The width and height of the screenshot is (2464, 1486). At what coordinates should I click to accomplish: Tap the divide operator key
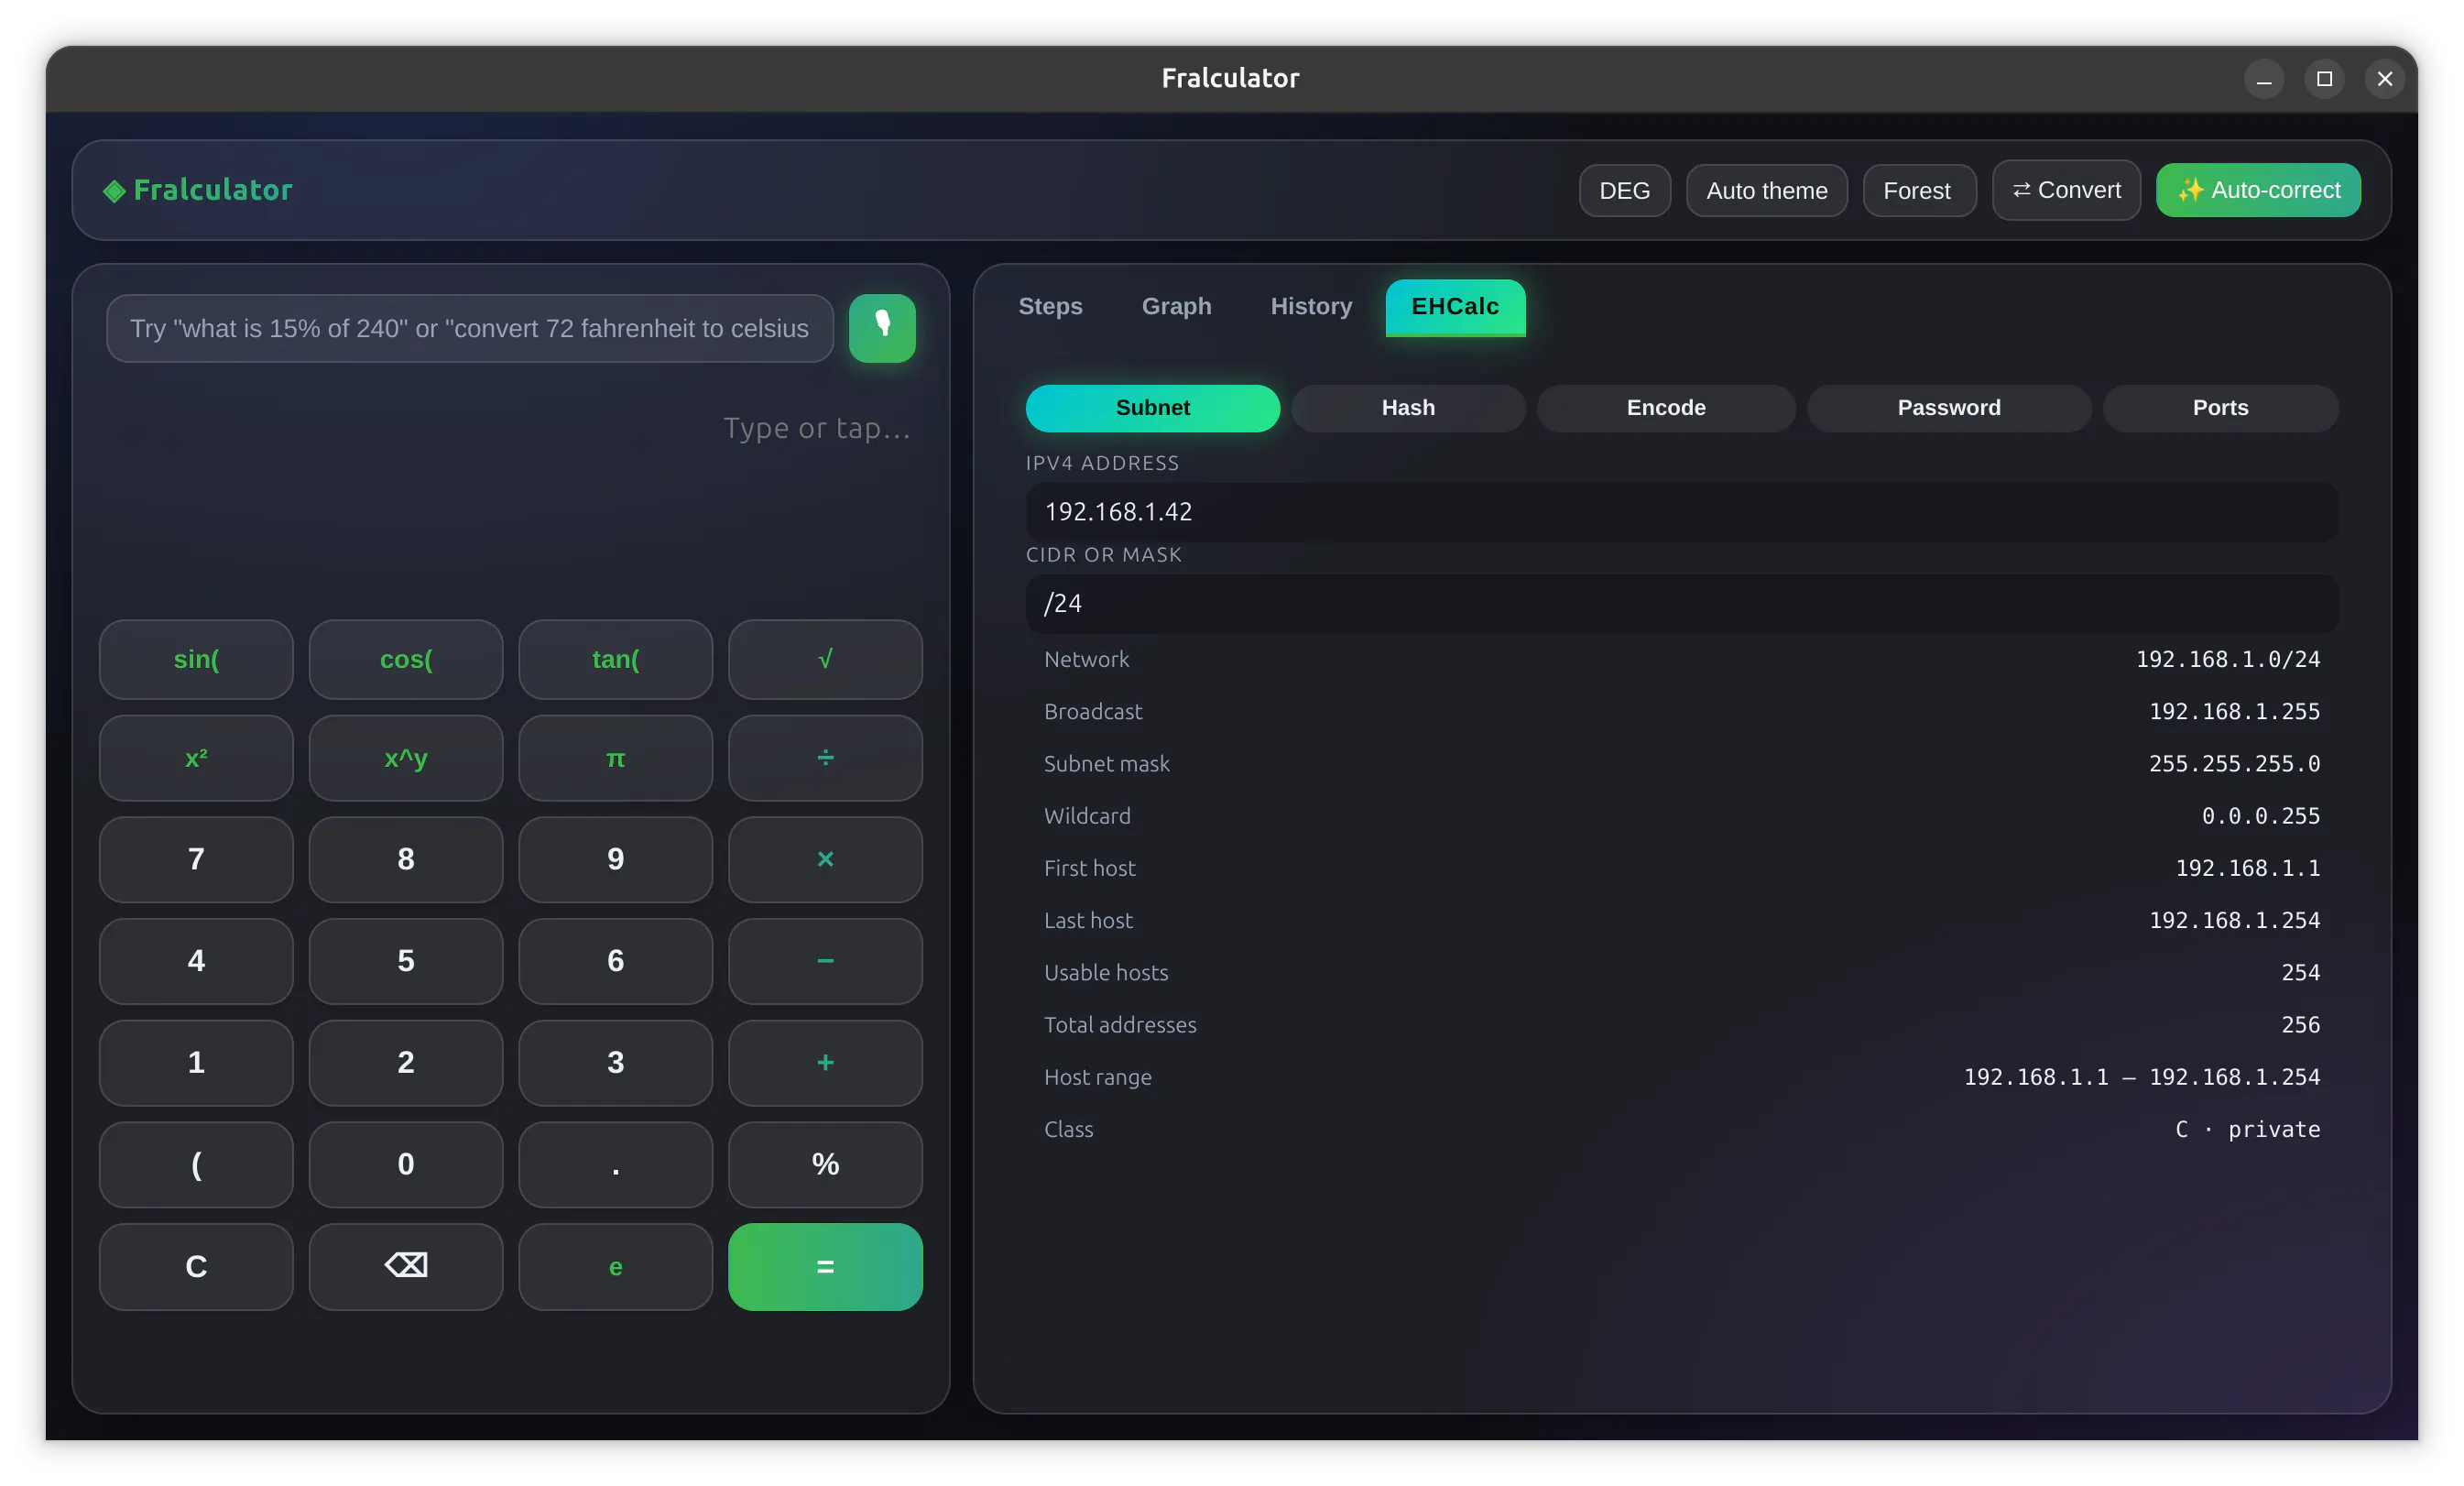tap(825, 758)
